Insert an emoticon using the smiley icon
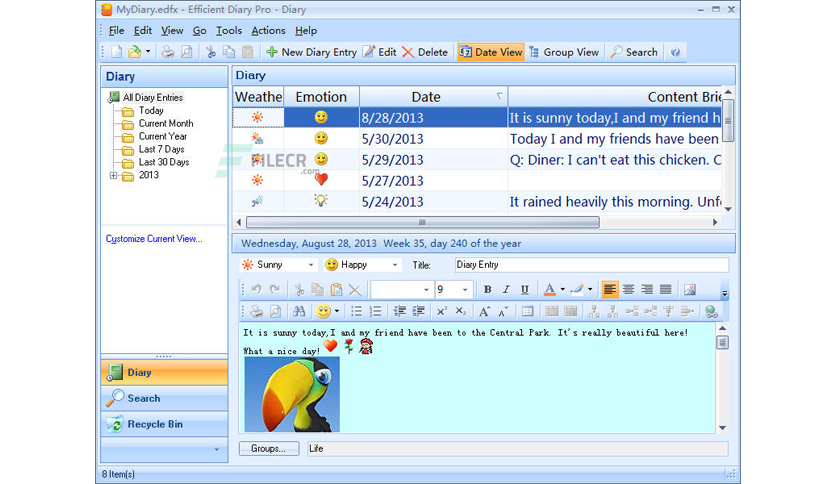The height and width of the screenshot is (484, 836). pos(323,311)
